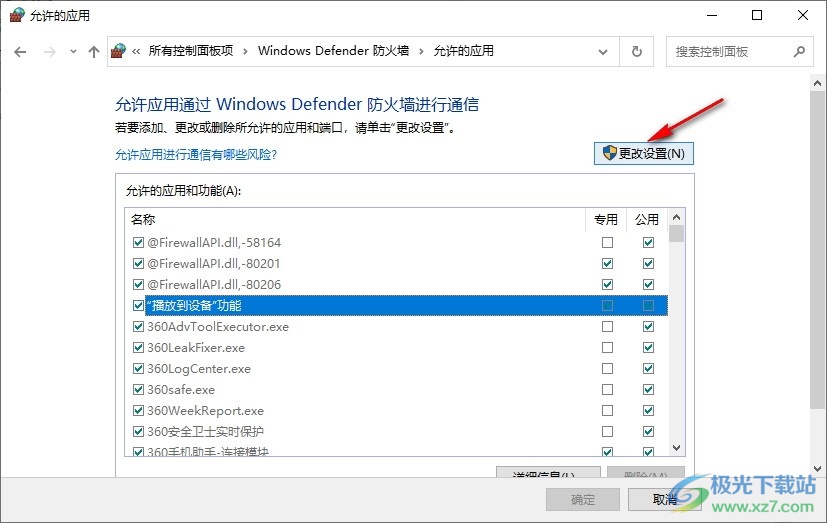Screen dimensions: 827x523
Task: Click the firewall icon in address bar
Action: [x=119, y=51]
